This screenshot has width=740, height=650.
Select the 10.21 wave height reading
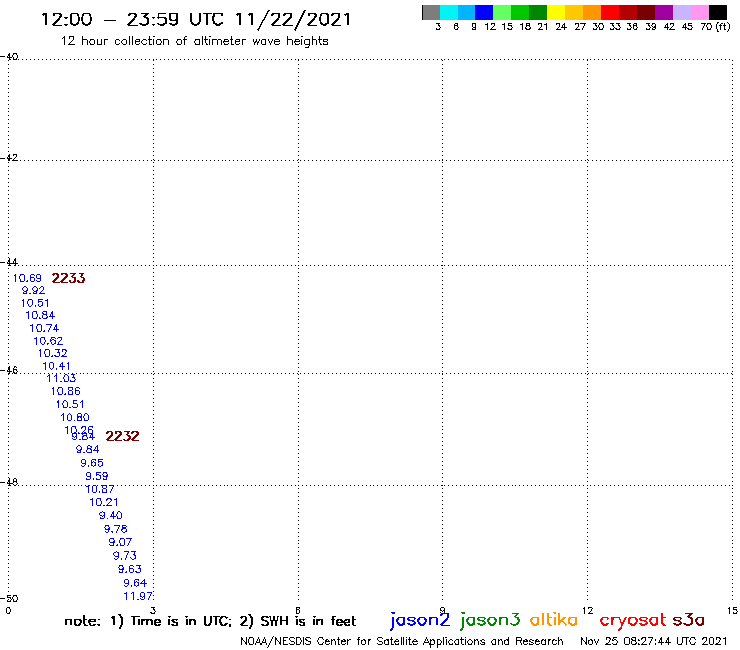pos(104,503)
